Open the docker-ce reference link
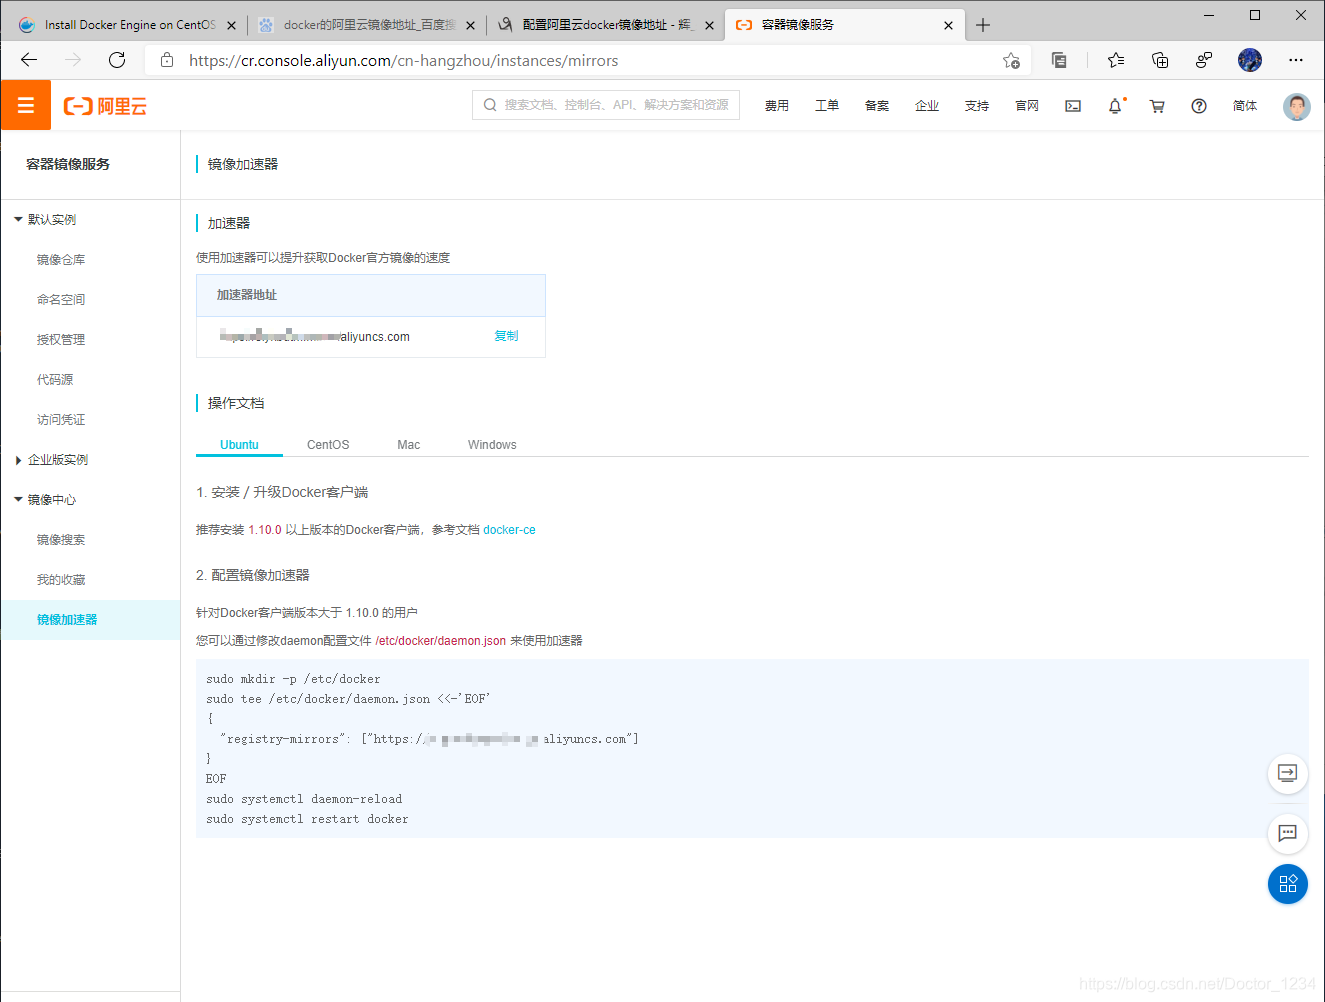The image size is (1325, 1002). point(509,530)
